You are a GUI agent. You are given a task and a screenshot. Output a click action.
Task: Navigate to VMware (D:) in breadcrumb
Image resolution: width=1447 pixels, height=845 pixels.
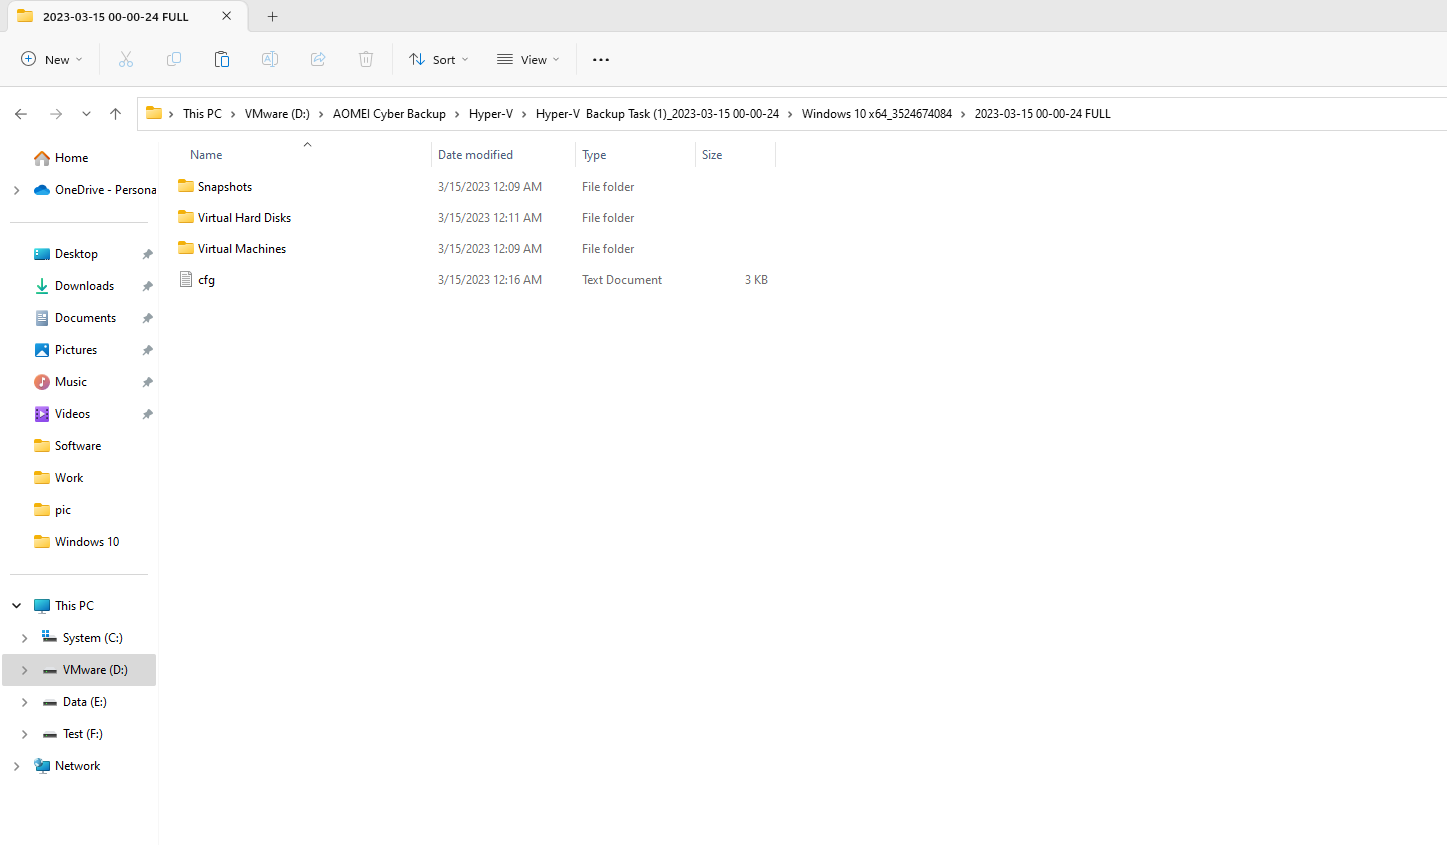coord(277,114)
